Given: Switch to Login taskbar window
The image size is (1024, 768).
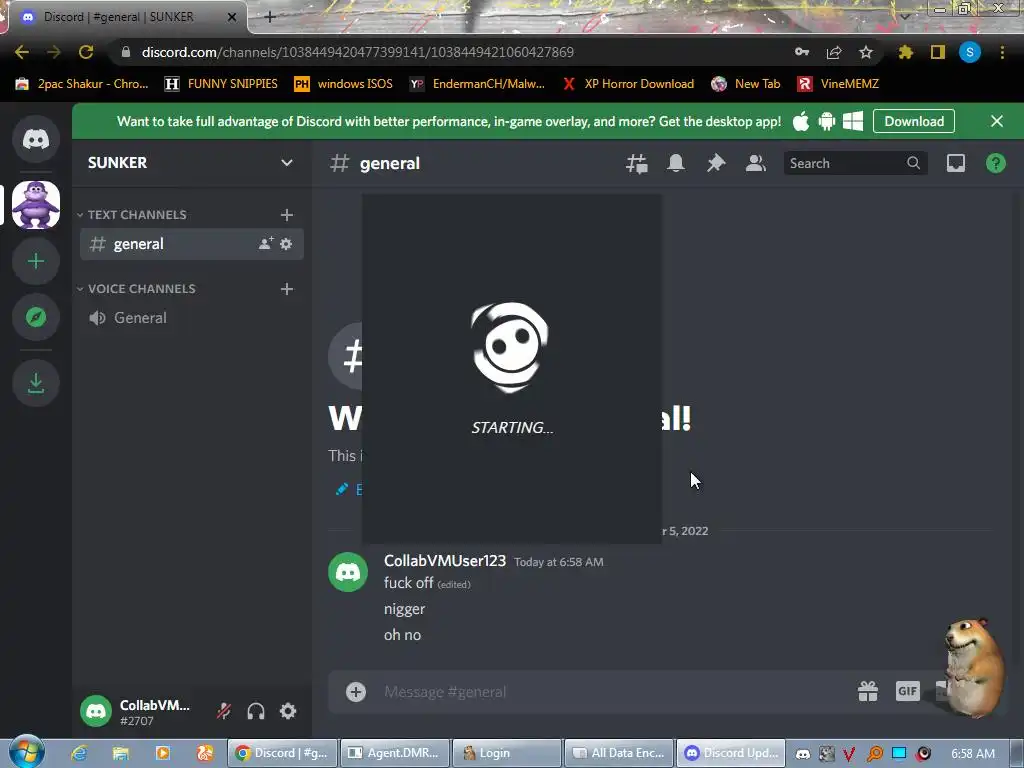Looking at the screenshot, I should [507, 753].
